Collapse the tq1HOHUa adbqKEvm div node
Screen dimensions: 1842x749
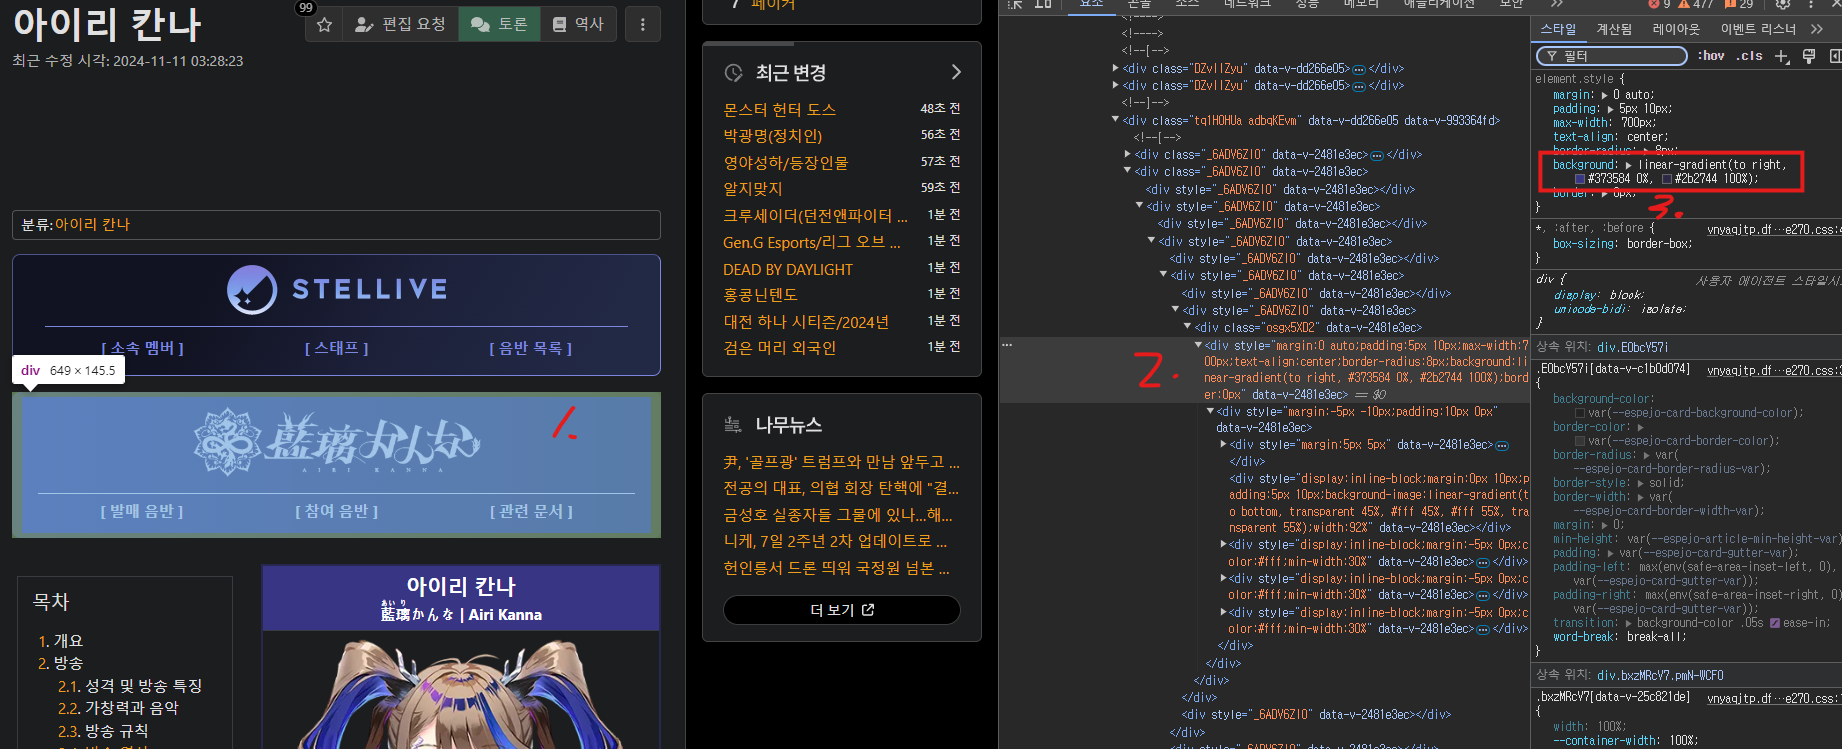pos(1116,120)
